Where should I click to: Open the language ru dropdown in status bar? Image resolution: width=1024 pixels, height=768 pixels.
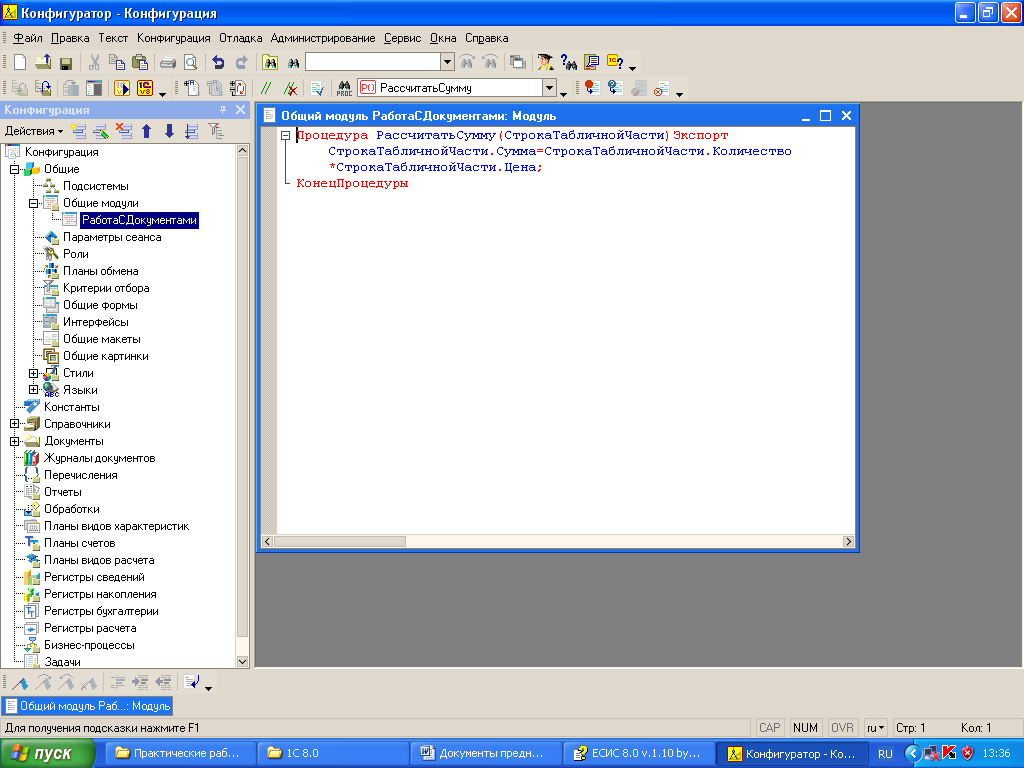(875, 728)
